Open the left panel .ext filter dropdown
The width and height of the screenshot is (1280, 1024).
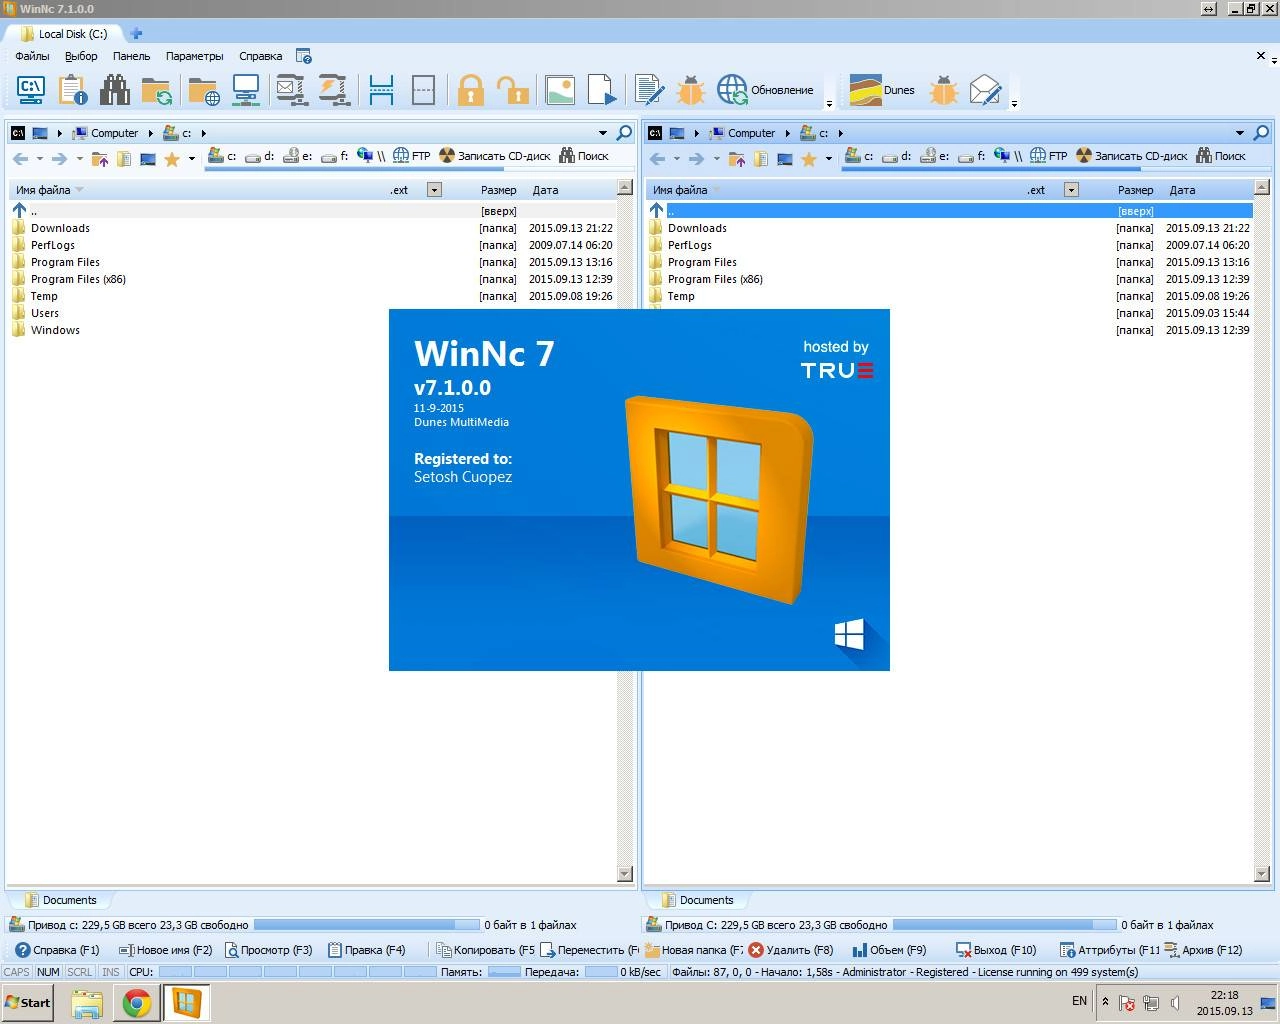pyautogui.click(x=434, y=189)
